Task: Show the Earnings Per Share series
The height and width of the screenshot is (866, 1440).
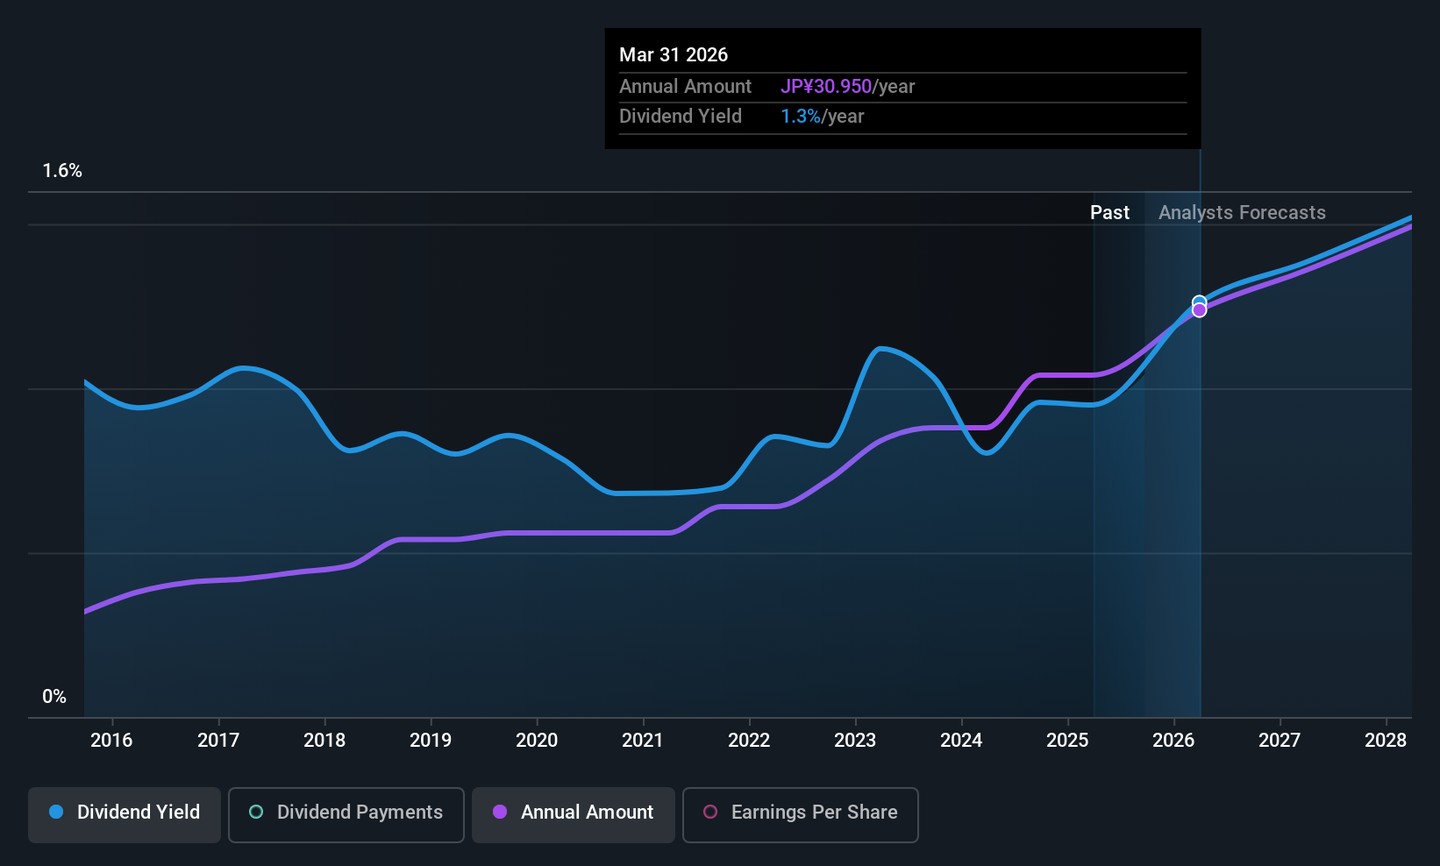Action: click(x=800, y=814)
